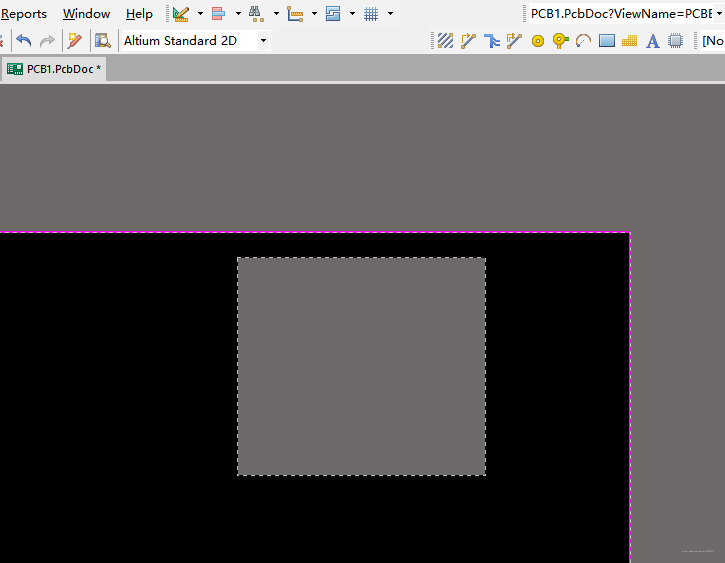Image resolution: width=725 pixels, height=563 pixels.
Task: Open the [No filter dropdown box
Action: coord(712,41)
